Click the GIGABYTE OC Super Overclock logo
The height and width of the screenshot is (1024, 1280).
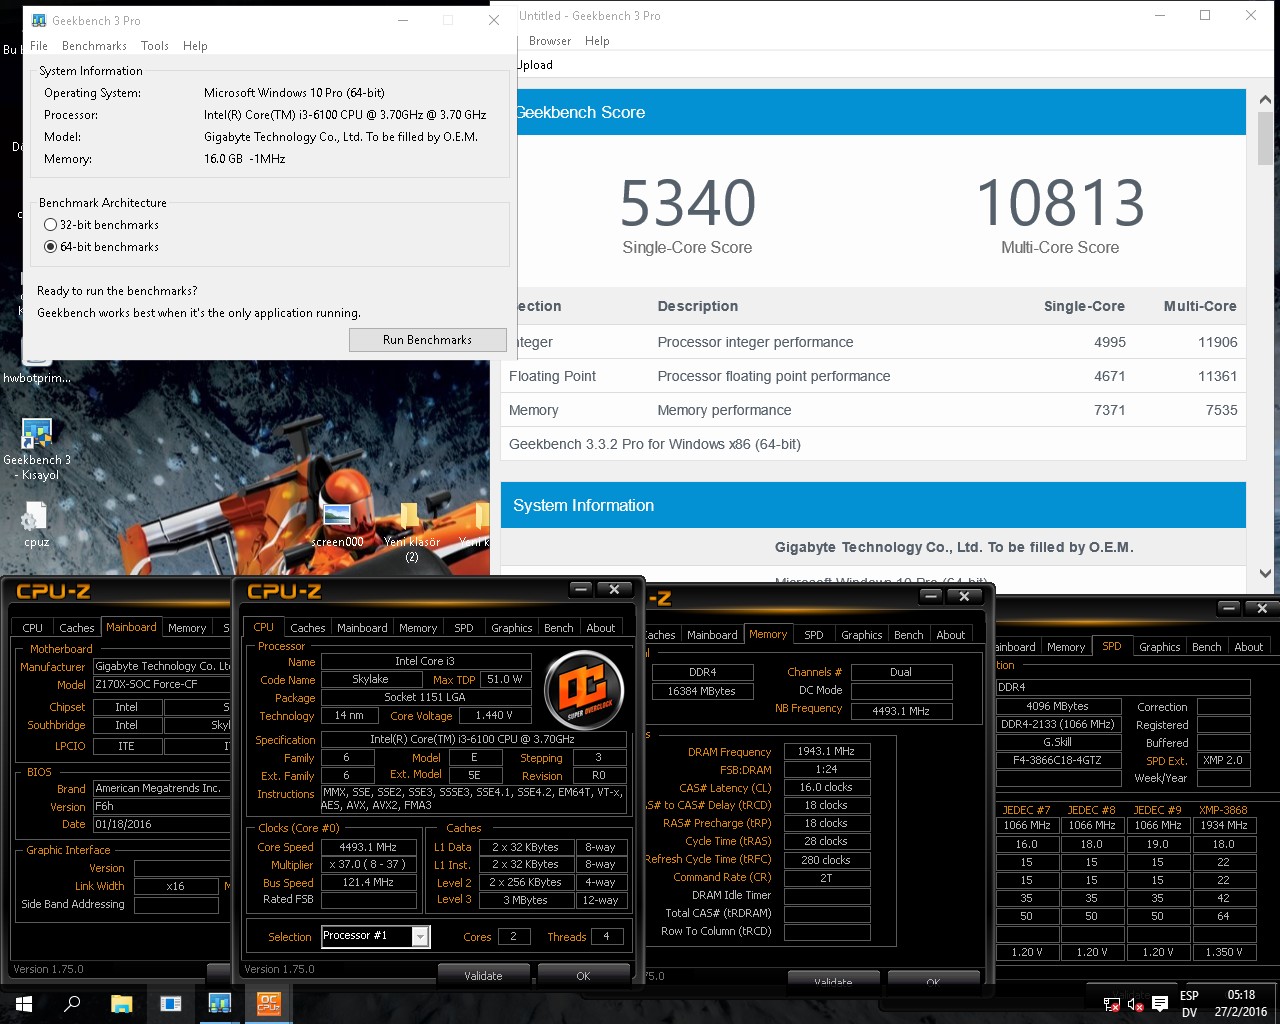(584, 689)
